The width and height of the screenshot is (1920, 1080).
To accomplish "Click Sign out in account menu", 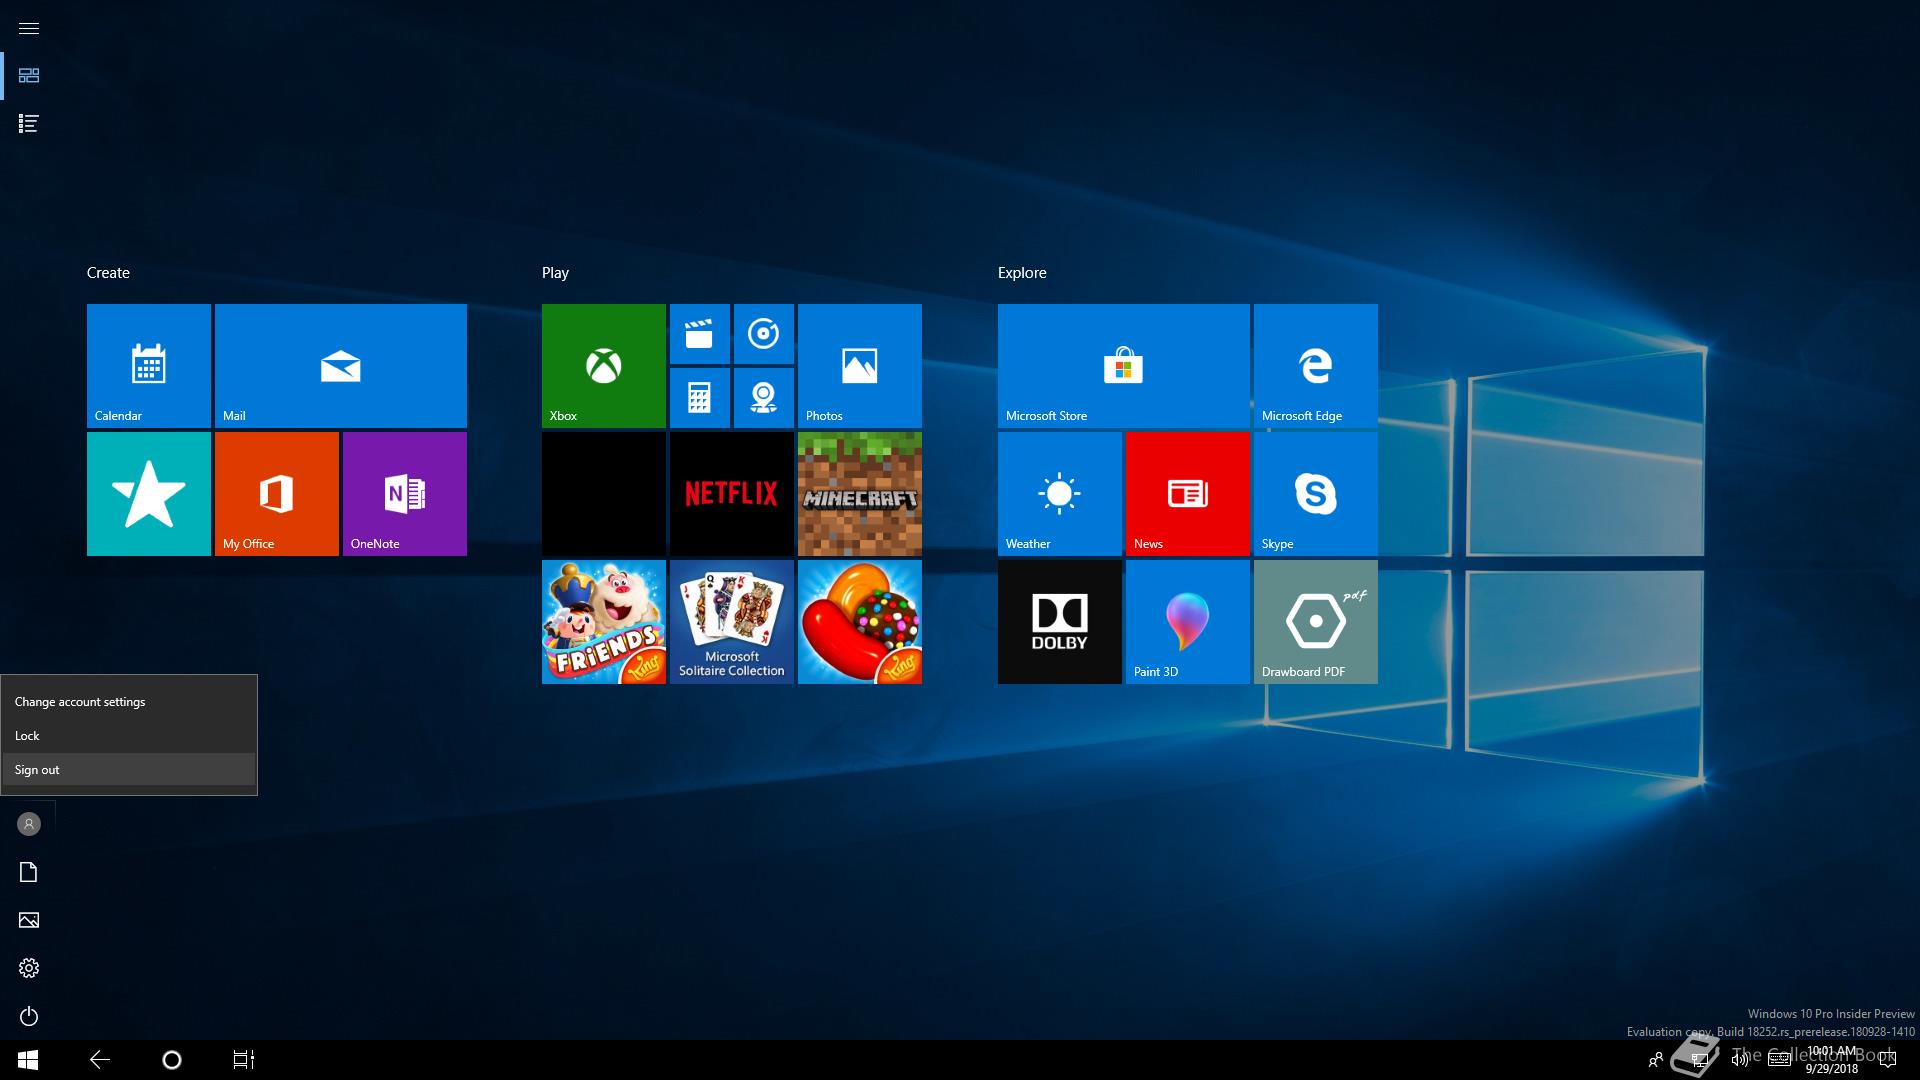I will coord(37,770).
